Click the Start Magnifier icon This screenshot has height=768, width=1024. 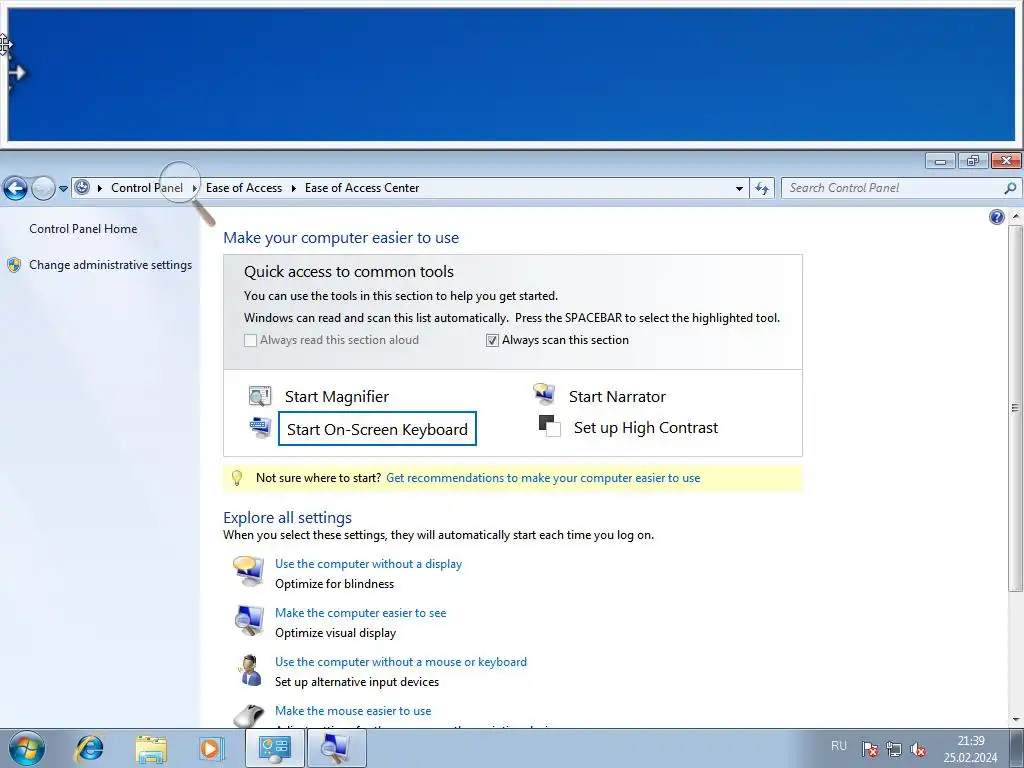(x=259, y=396)
